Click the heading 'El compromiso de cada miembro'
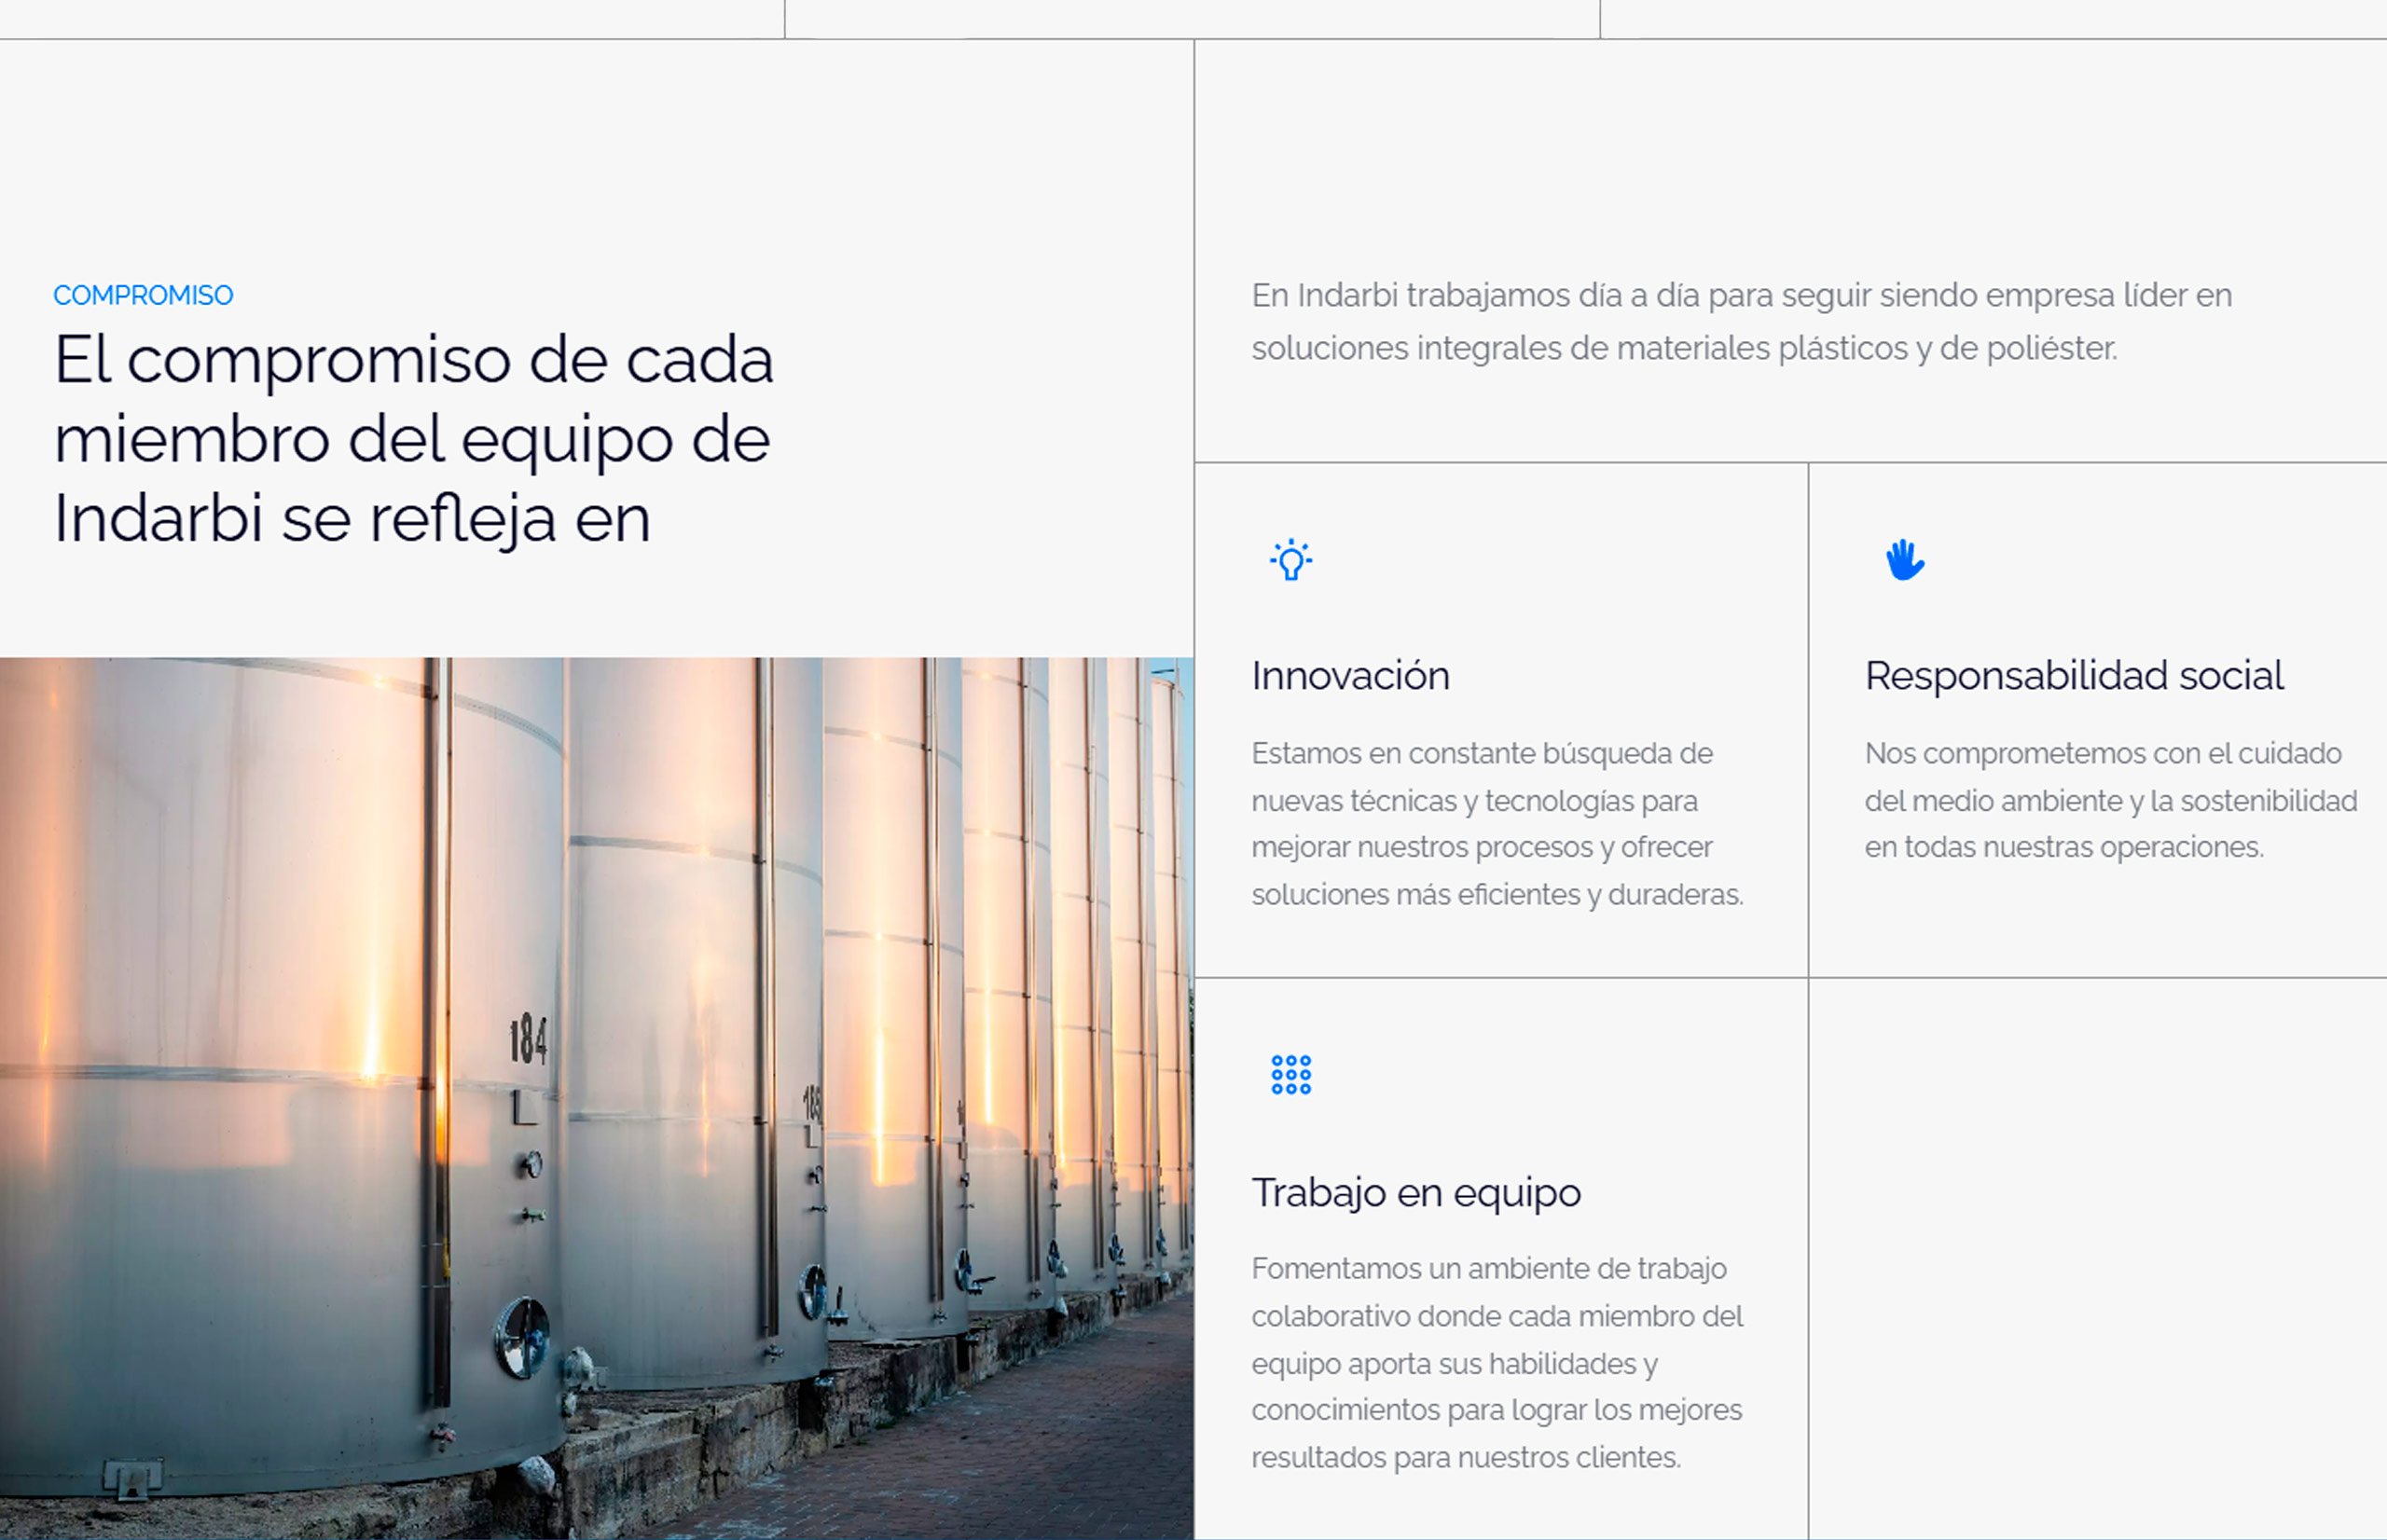Viewport: 2387px width, 1540px height. [413, 439]
